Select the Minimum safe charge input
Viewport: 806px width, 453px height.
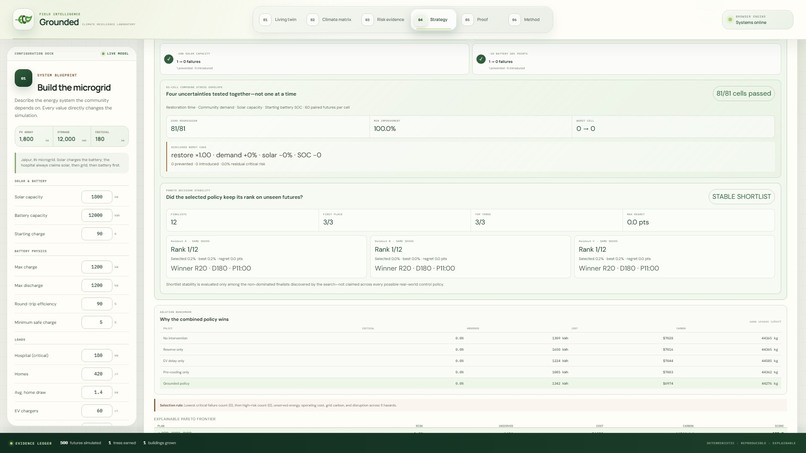[97, 322]
